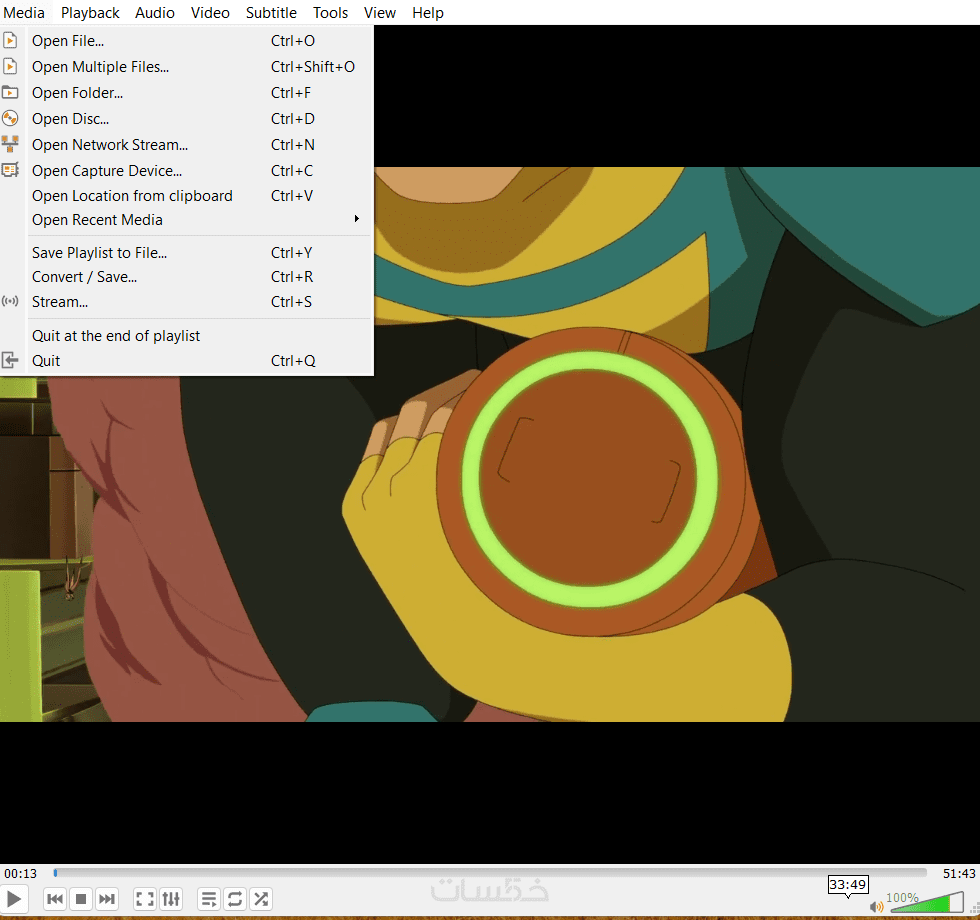Image resolution: width=980 pixels, height=920 pixels.
Task: Skip to previous media track
Action: pyautogui.click(x=55, y=899)
